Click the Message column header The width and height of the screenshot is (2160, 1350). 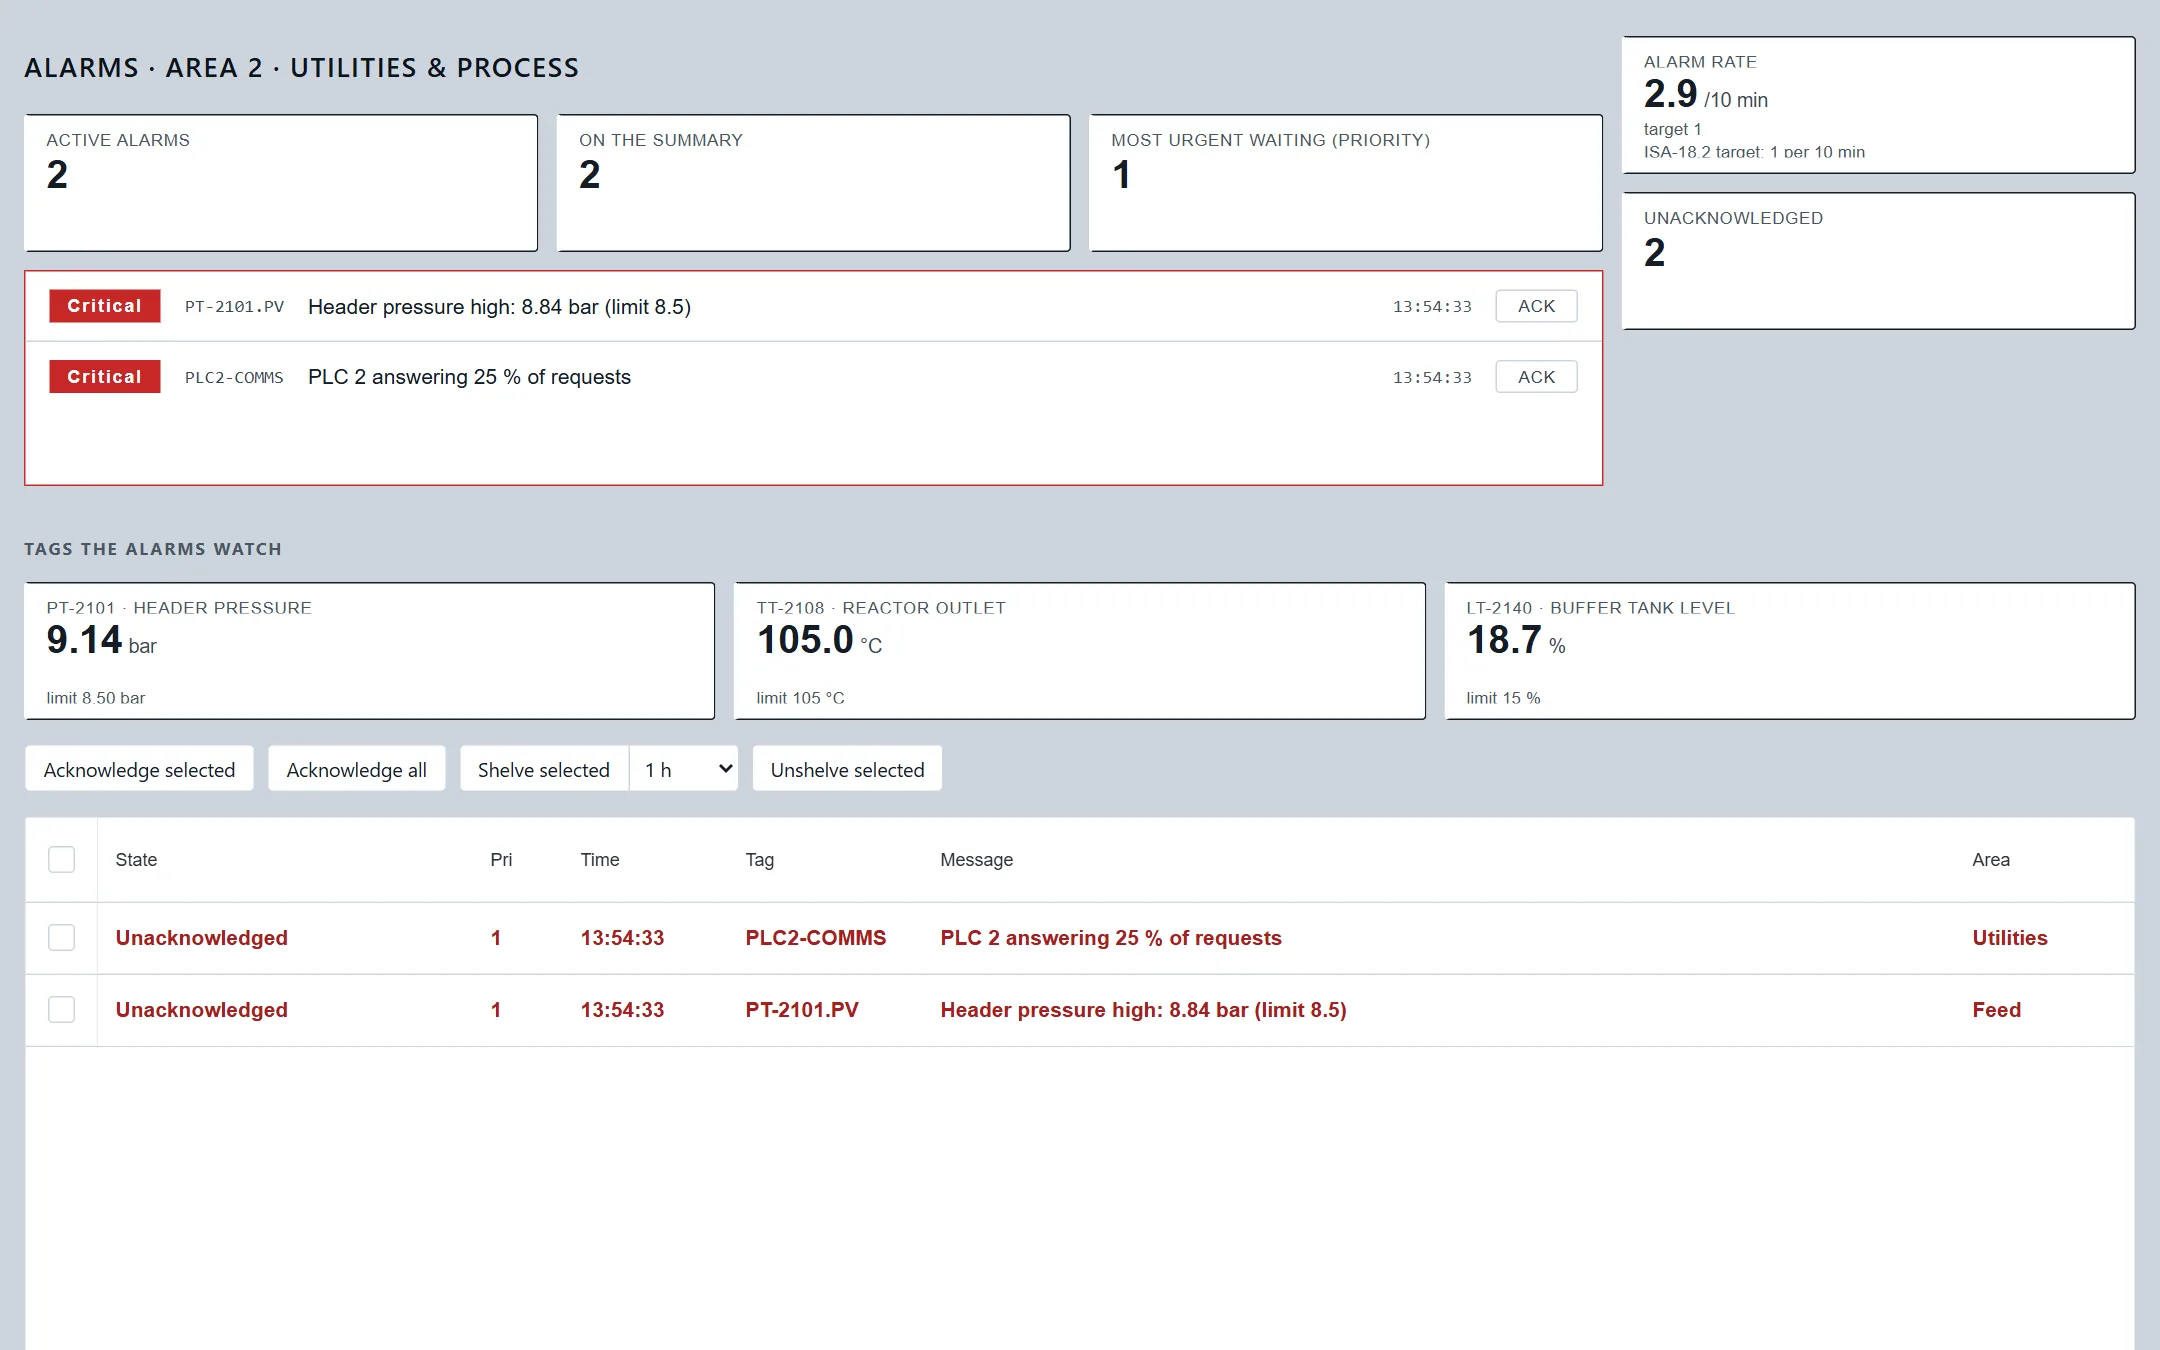(x=976, y=860)
